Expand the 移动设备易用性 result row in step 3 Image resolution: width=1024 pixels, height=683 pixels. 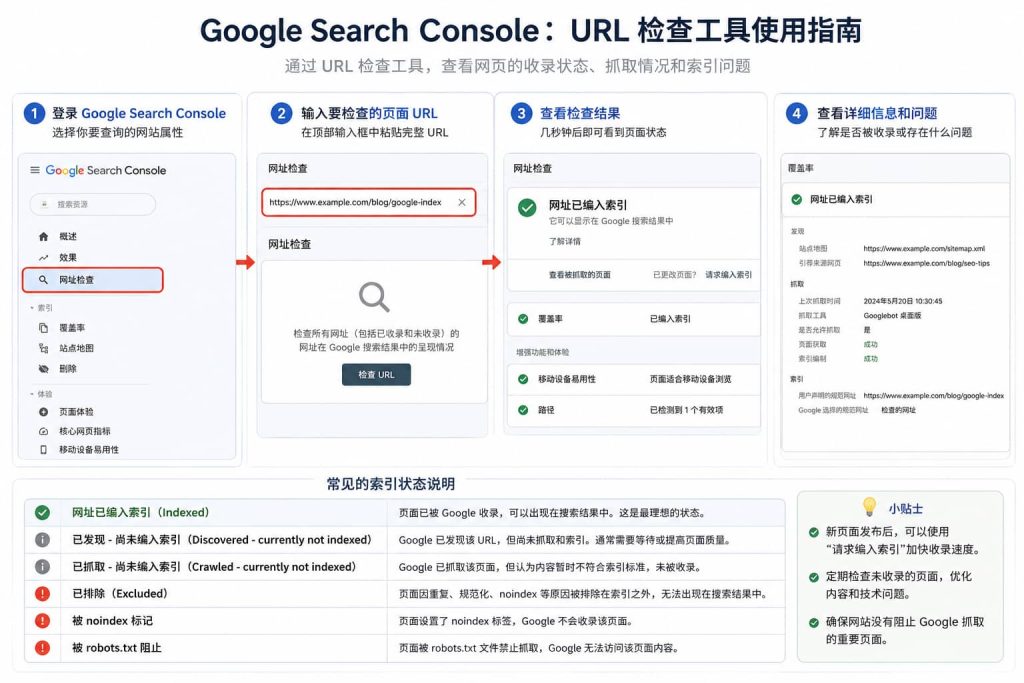tap(634, 379)
